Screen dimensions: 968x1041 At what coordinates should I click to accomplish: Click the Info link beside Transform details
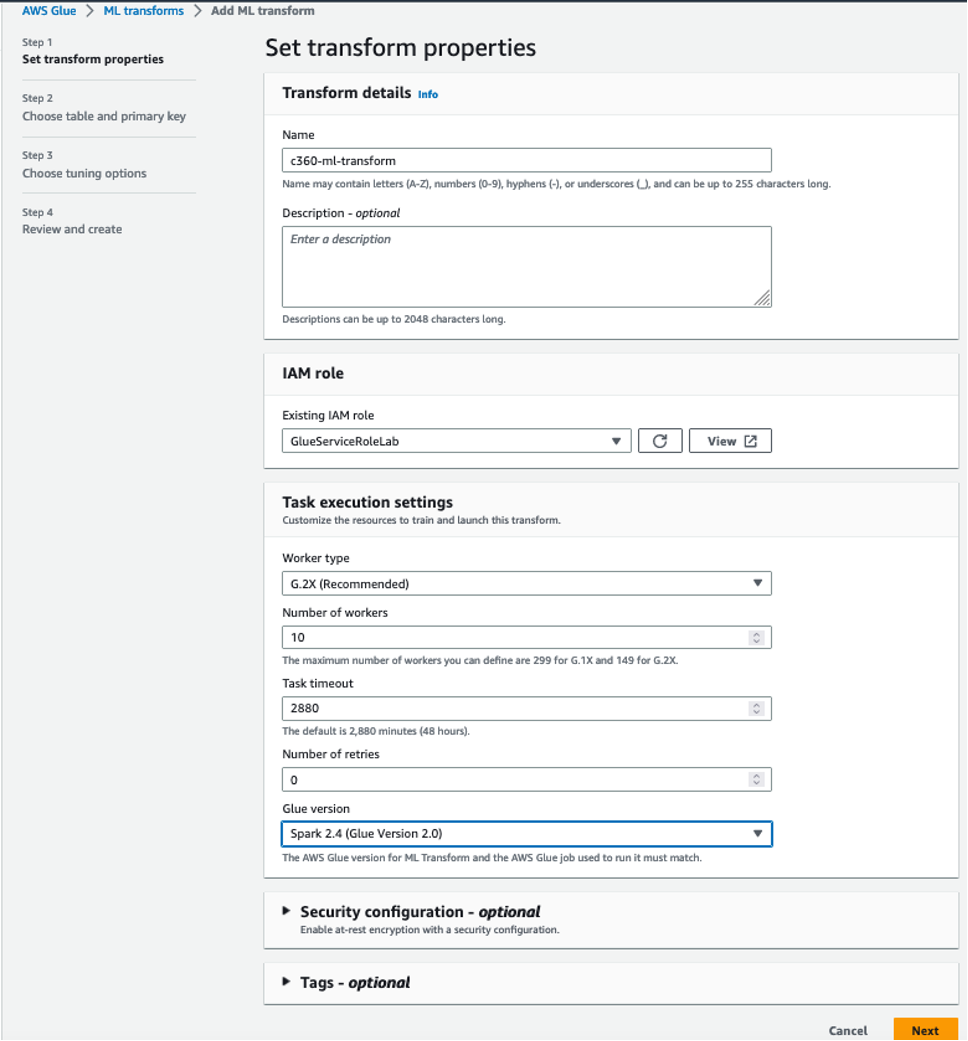[428, 94]
